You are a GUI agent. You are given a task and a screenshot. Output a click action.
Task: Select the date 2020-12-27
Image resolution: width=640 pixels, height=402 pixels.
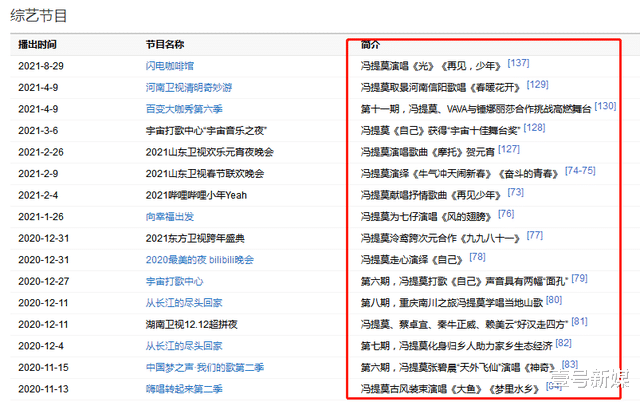[x=44, y=282]
